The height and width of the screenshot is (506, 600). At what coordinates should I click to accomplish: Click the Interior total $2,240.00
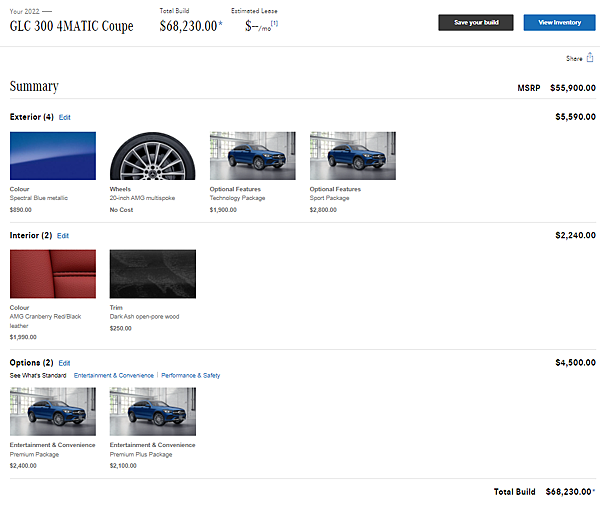tap(575, 235)
